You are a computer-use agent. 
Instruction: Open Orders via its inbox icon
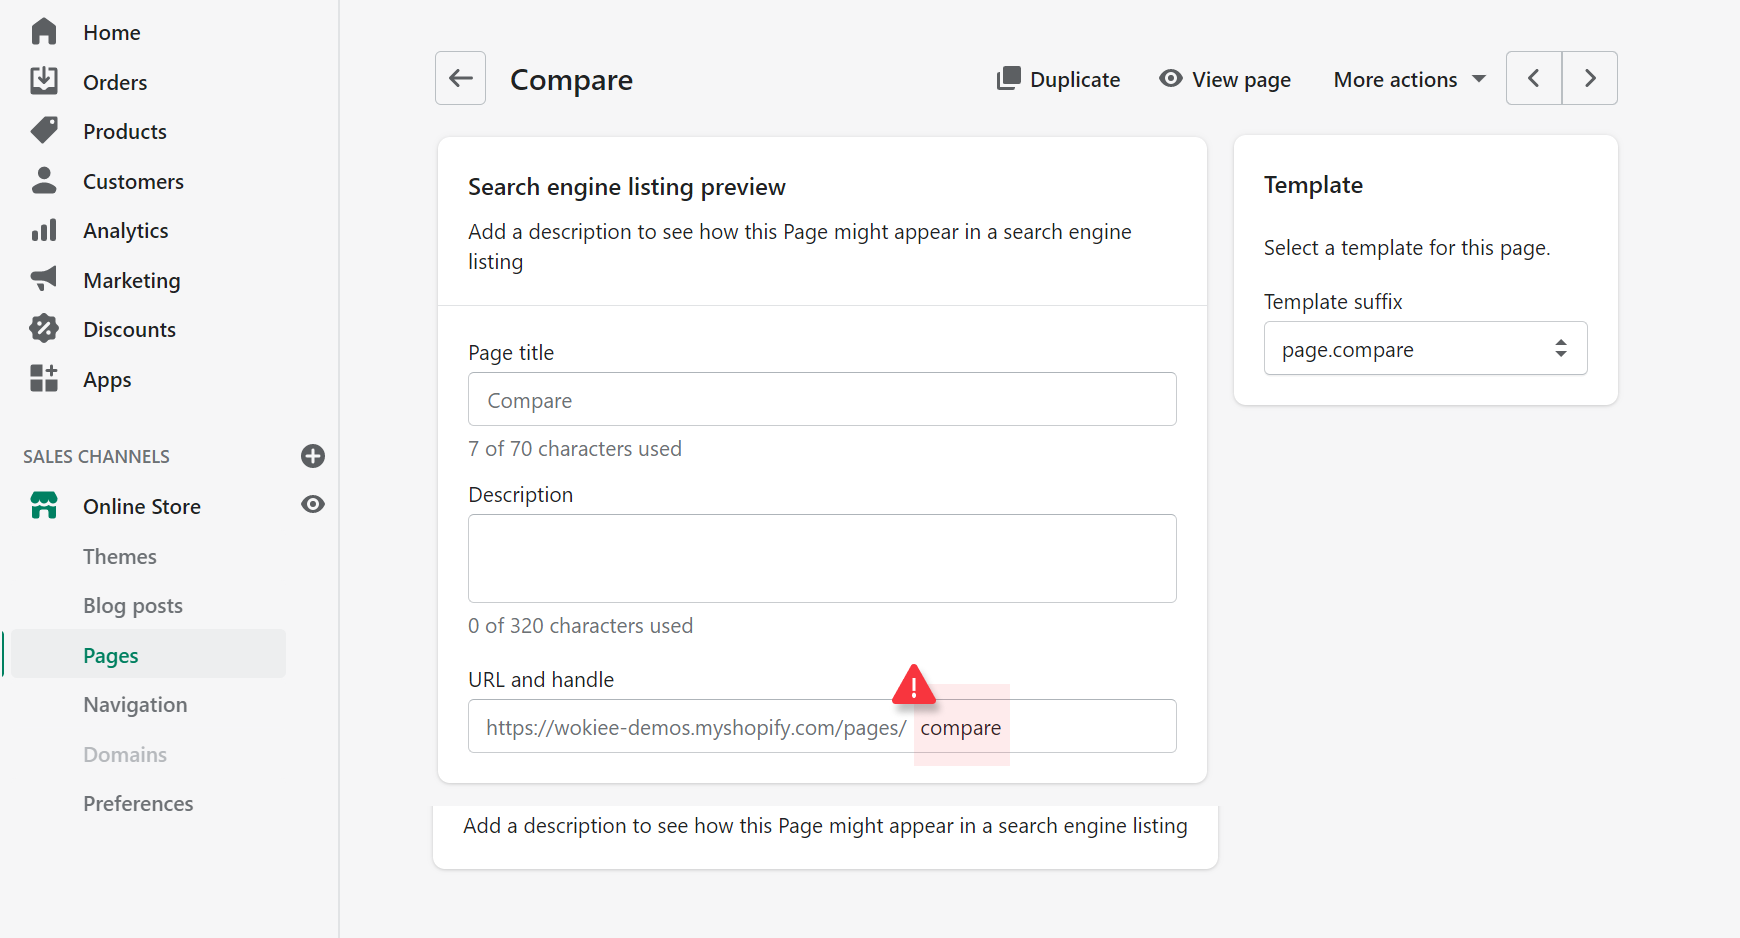click(44, 81)
